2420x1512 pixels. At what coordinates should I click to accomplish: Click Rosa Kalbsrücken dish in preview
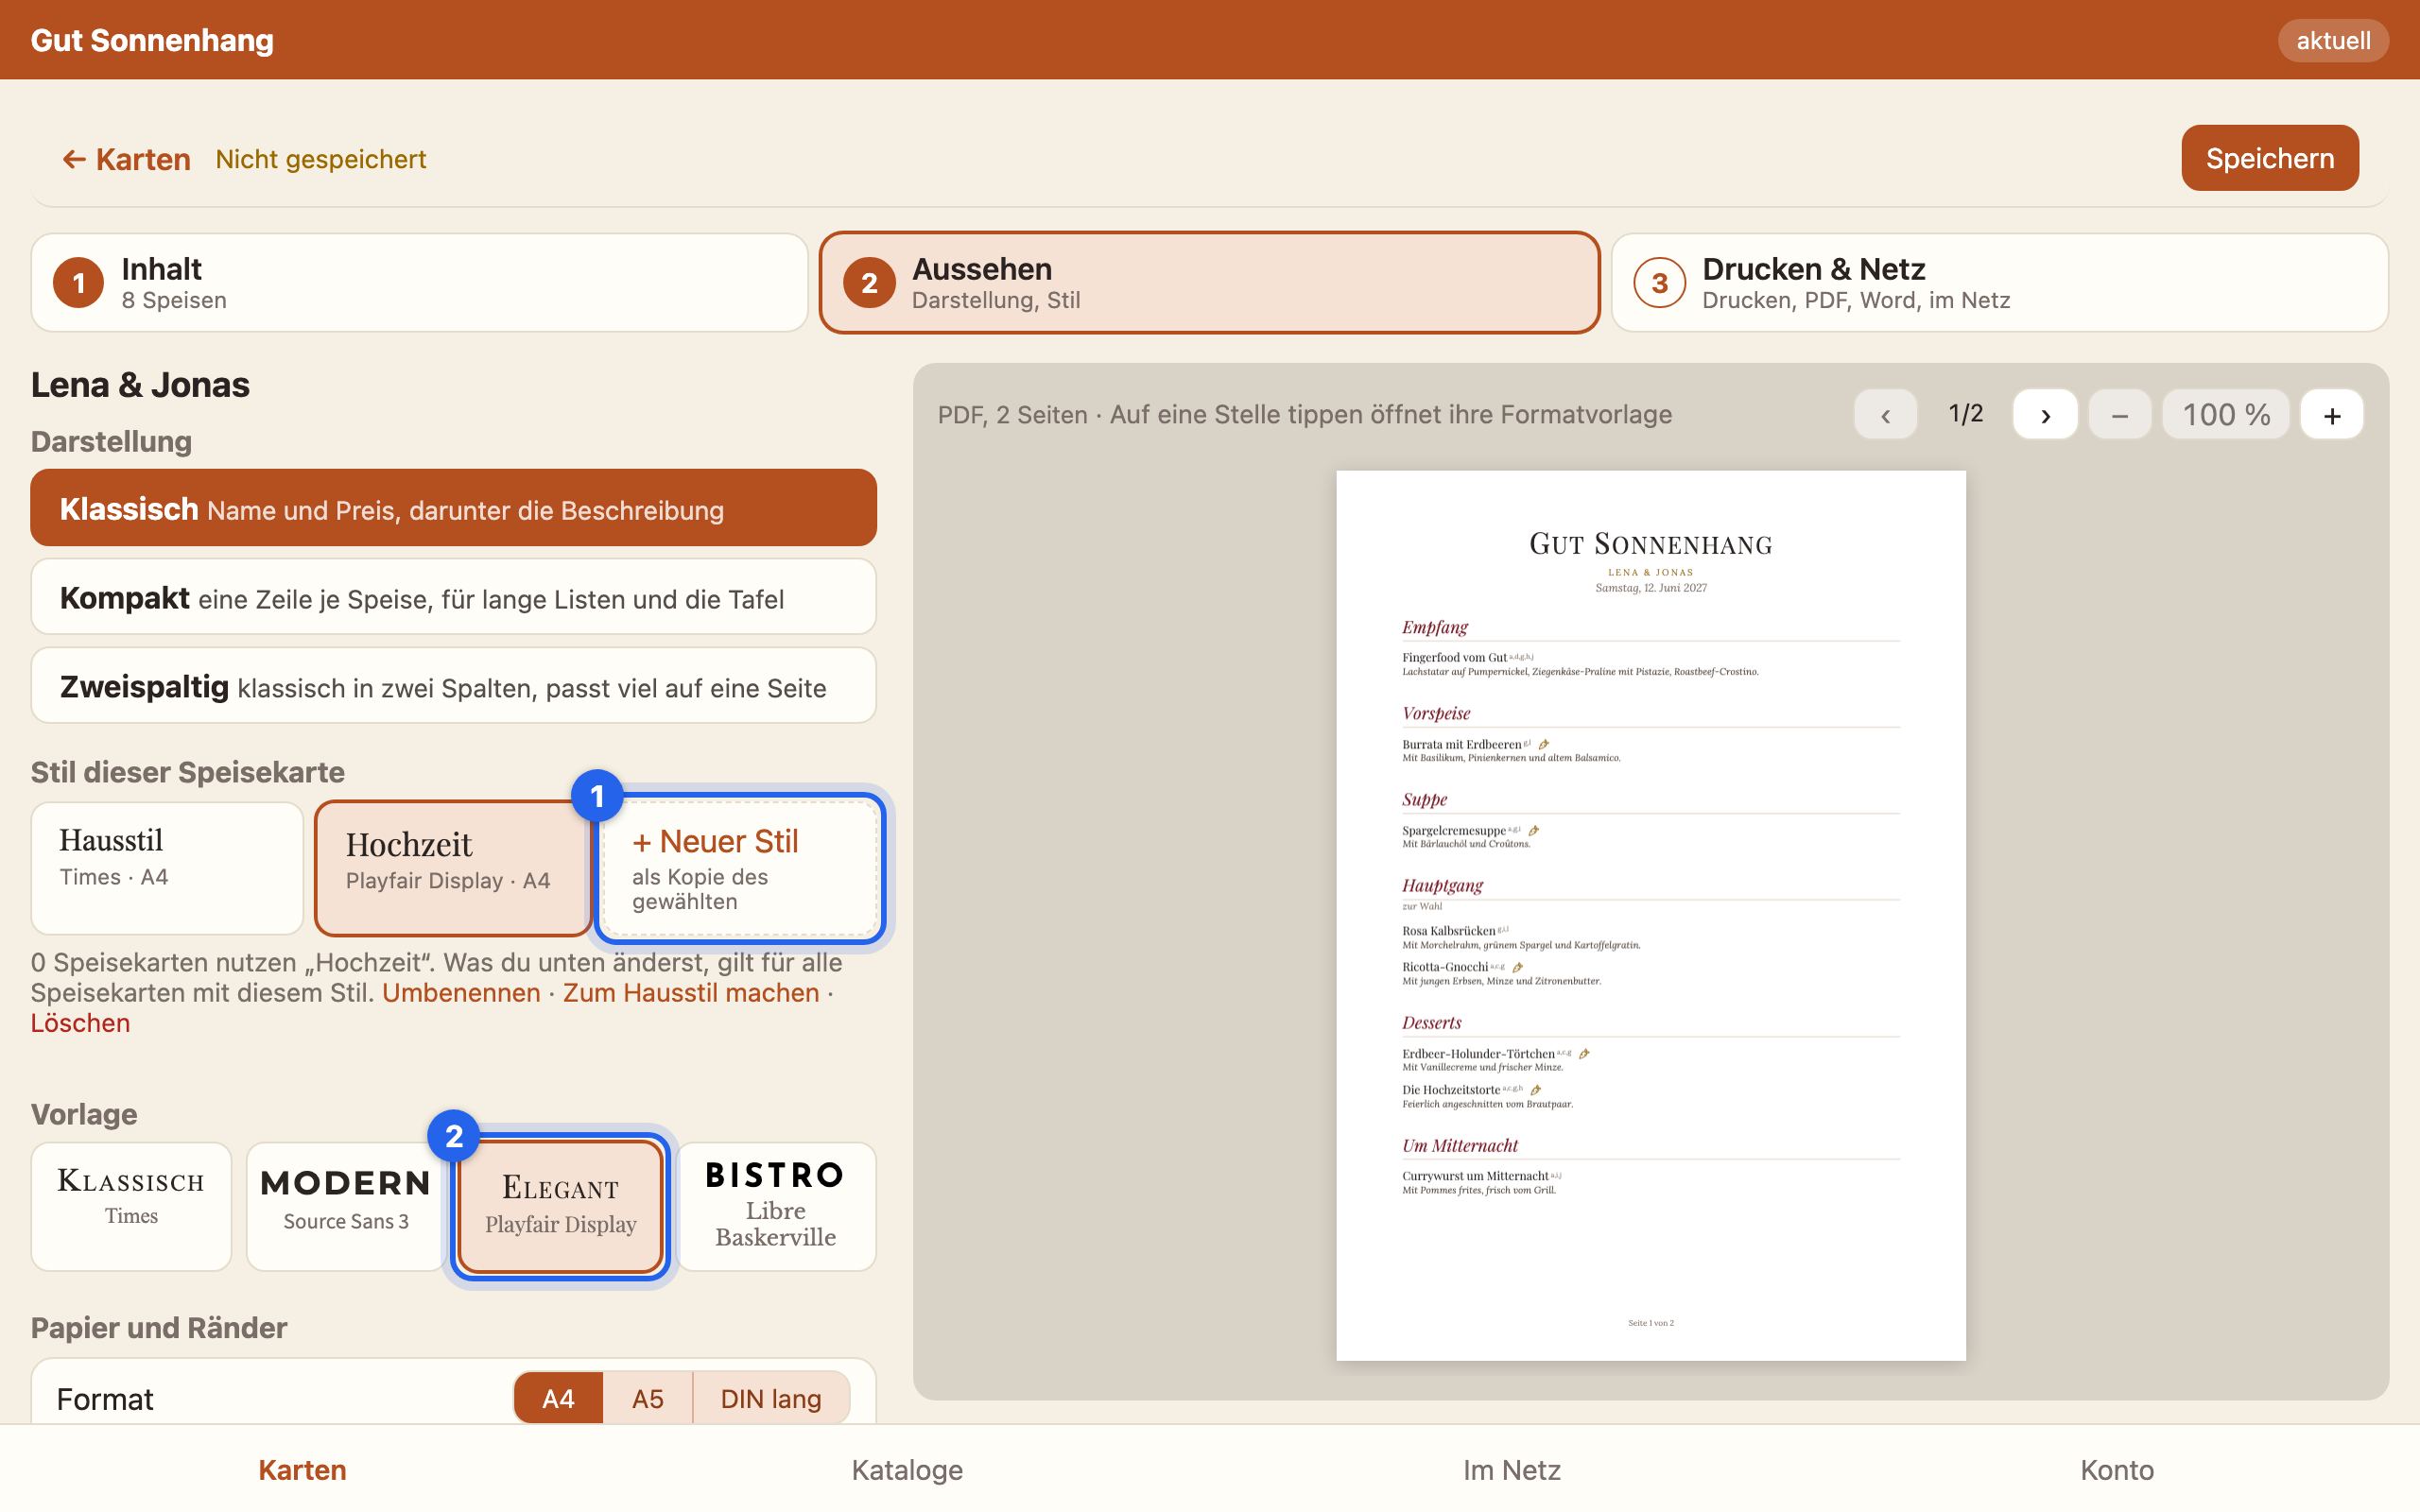coord(1449,931)
